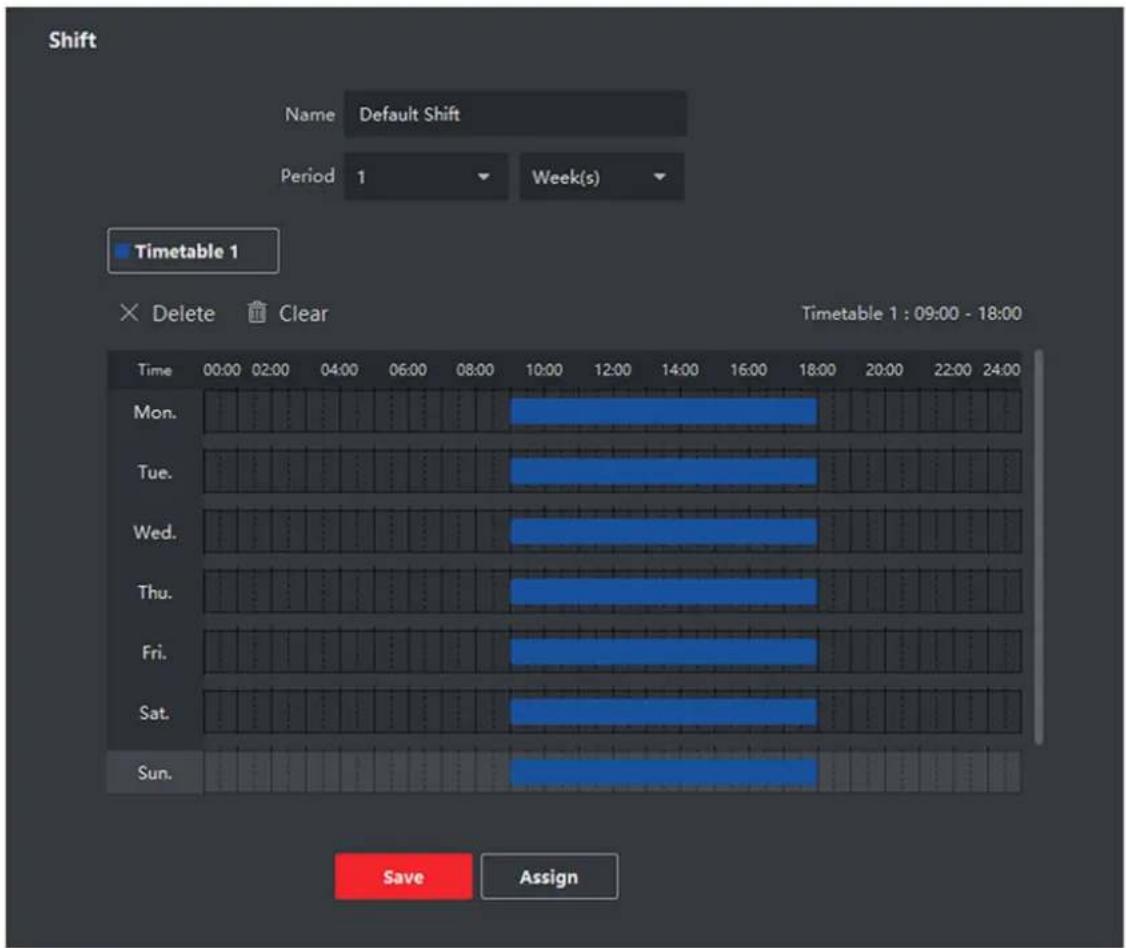Viewport: 1126px width, 948px height.
Task: Select the blue Timetable 1 color square
Action: click(x=122, y=251)
